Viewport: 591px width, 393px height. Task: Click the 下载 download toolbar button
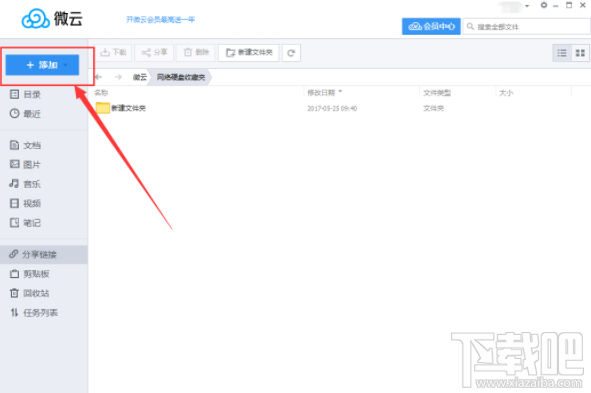(x=113, y=52)
